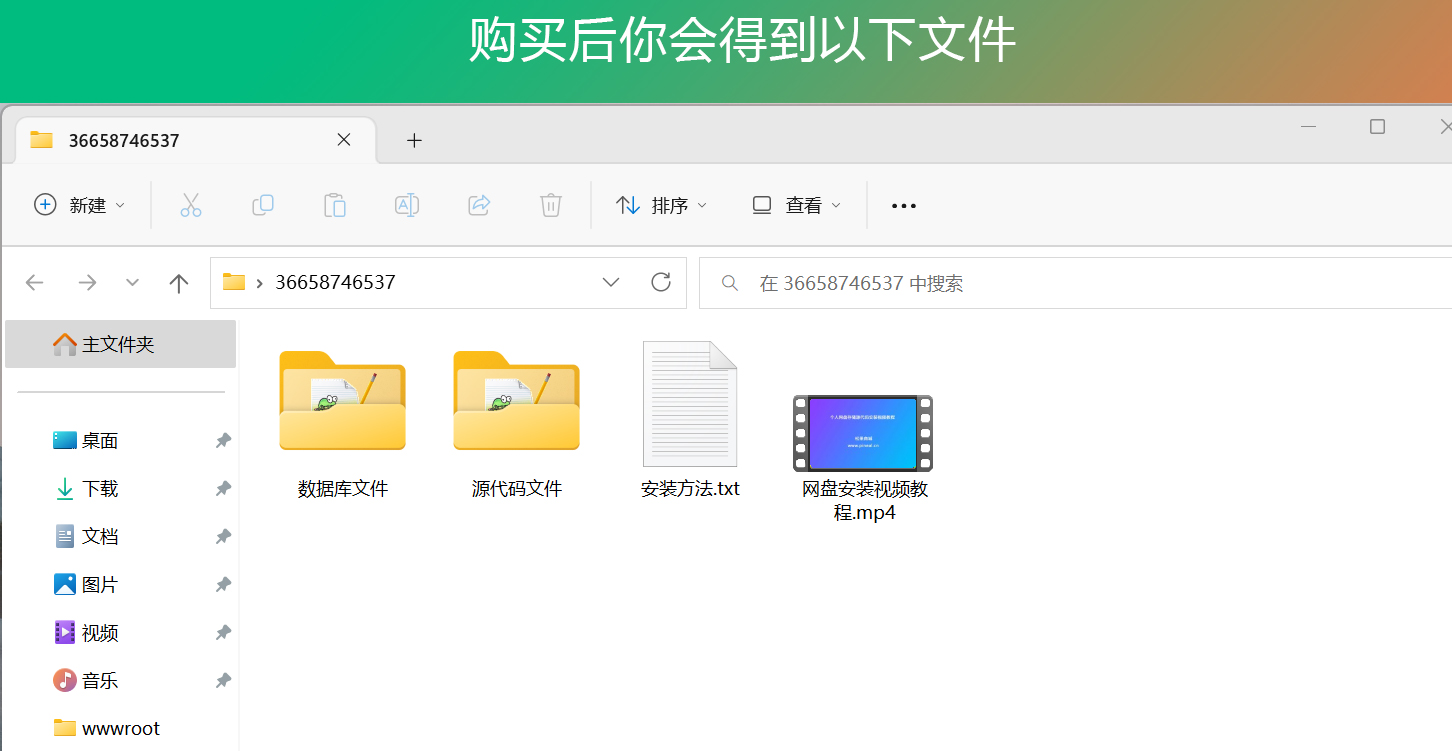The width and height of the screenshot is (1452, 751).
Task: Select the 网盘安装视频教程.mp4 video file
Action: 864,450
